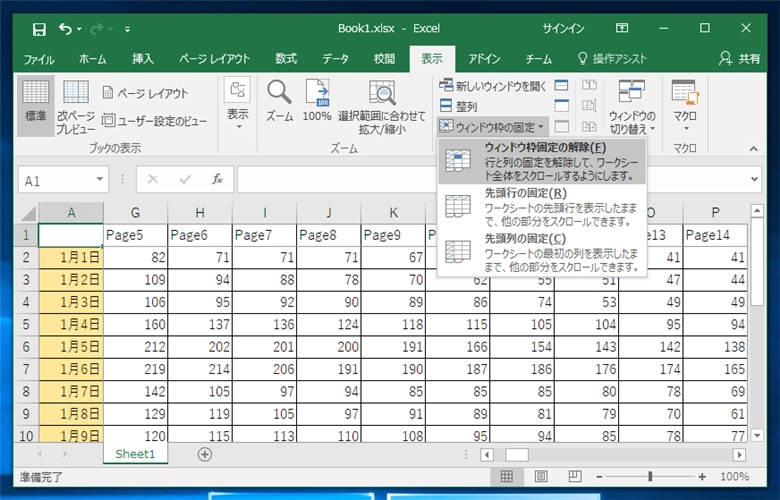This screenshot has height=500, width=780.
Task: Click the 操作アシスト search box
Action: [612, 59]
